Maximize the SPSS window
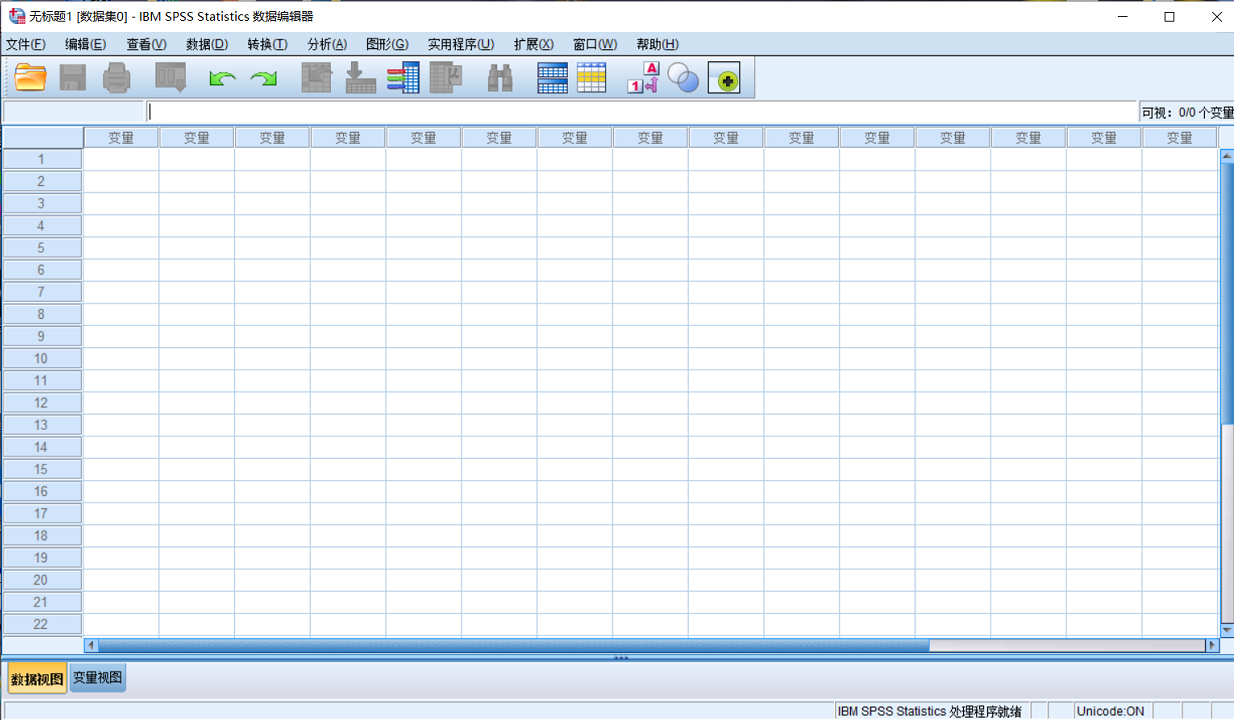Screen dimensions: 1234x720 (1169, 16)
